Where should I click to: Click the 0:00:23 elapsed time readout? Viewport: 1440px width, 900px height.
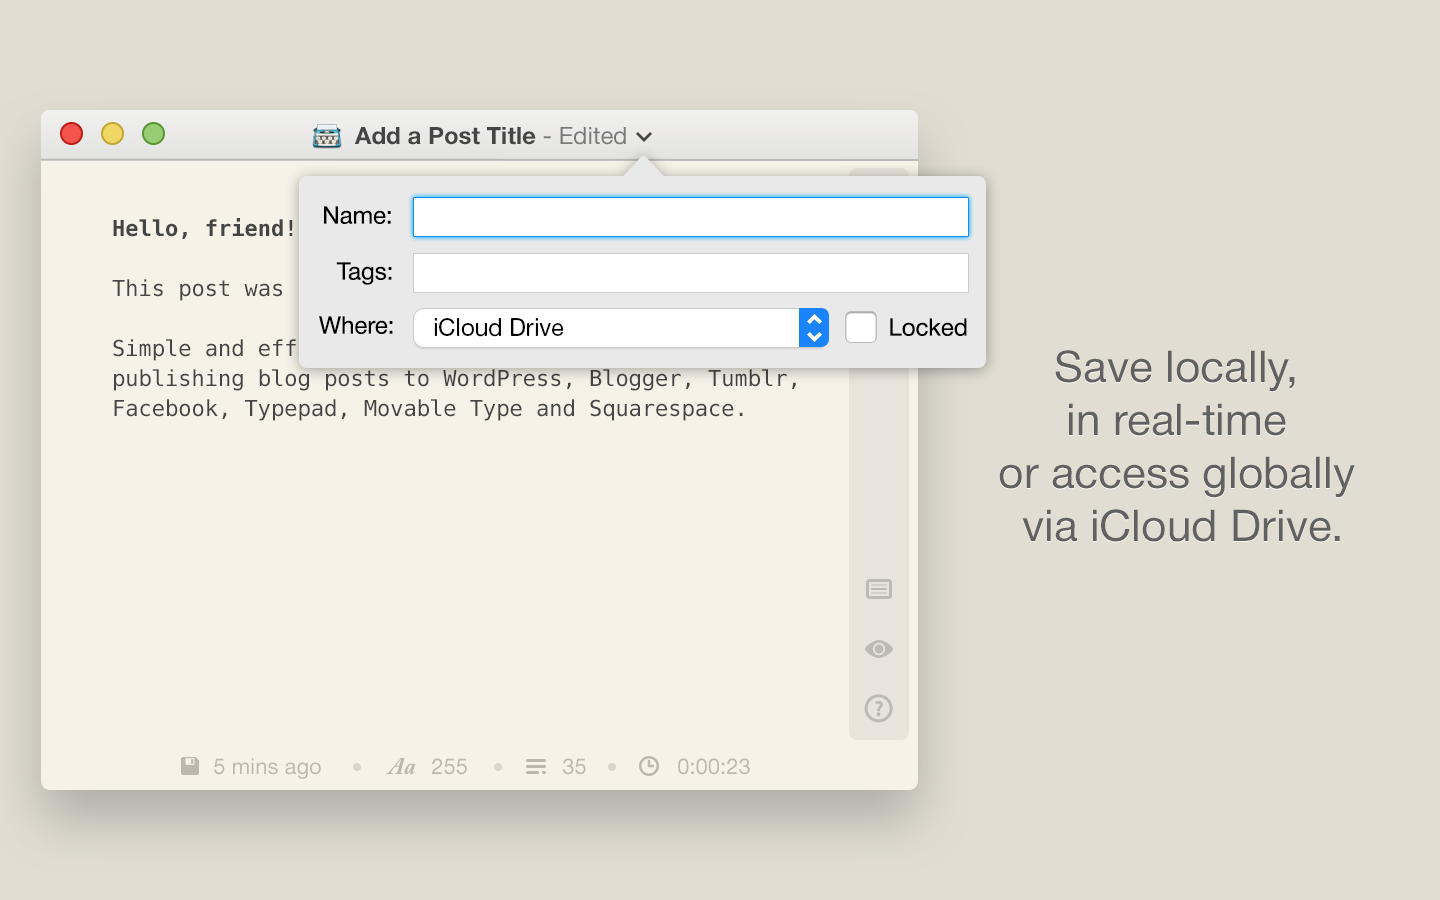(713, 767)
